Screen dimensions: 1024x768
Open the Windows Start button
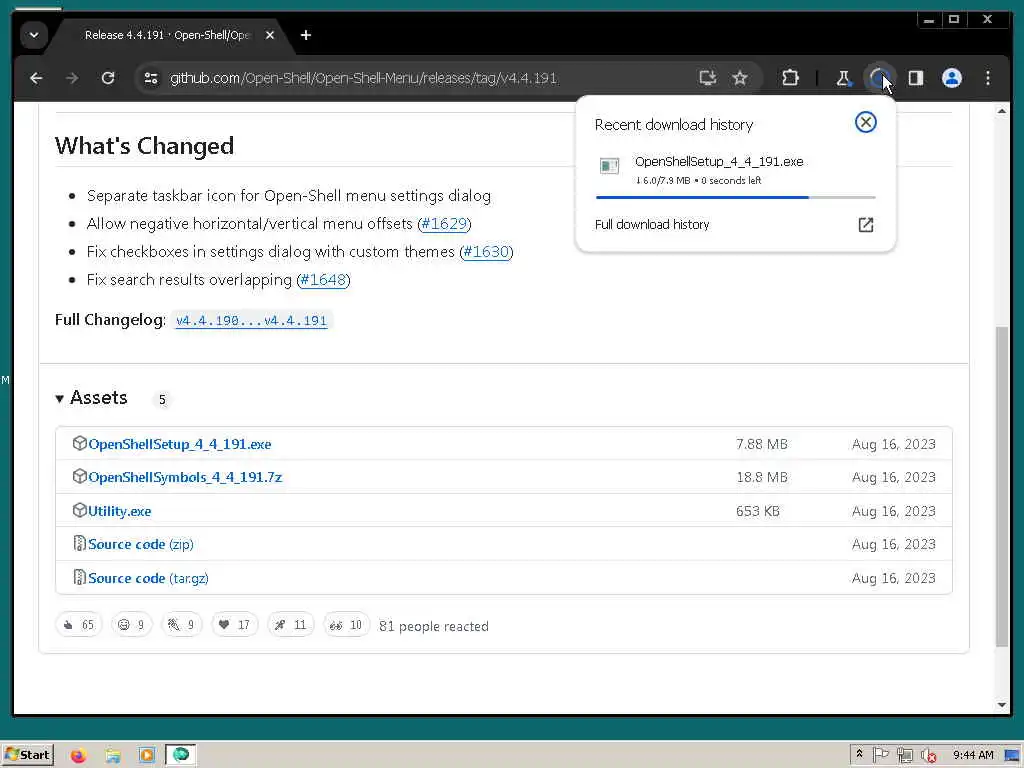27,755
